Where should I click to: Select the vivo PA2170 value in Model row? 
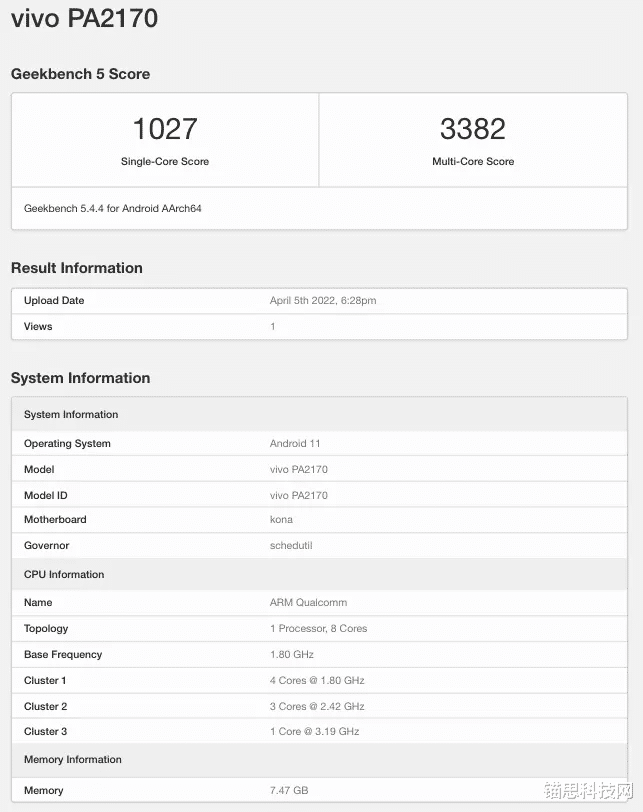point(298,469)
